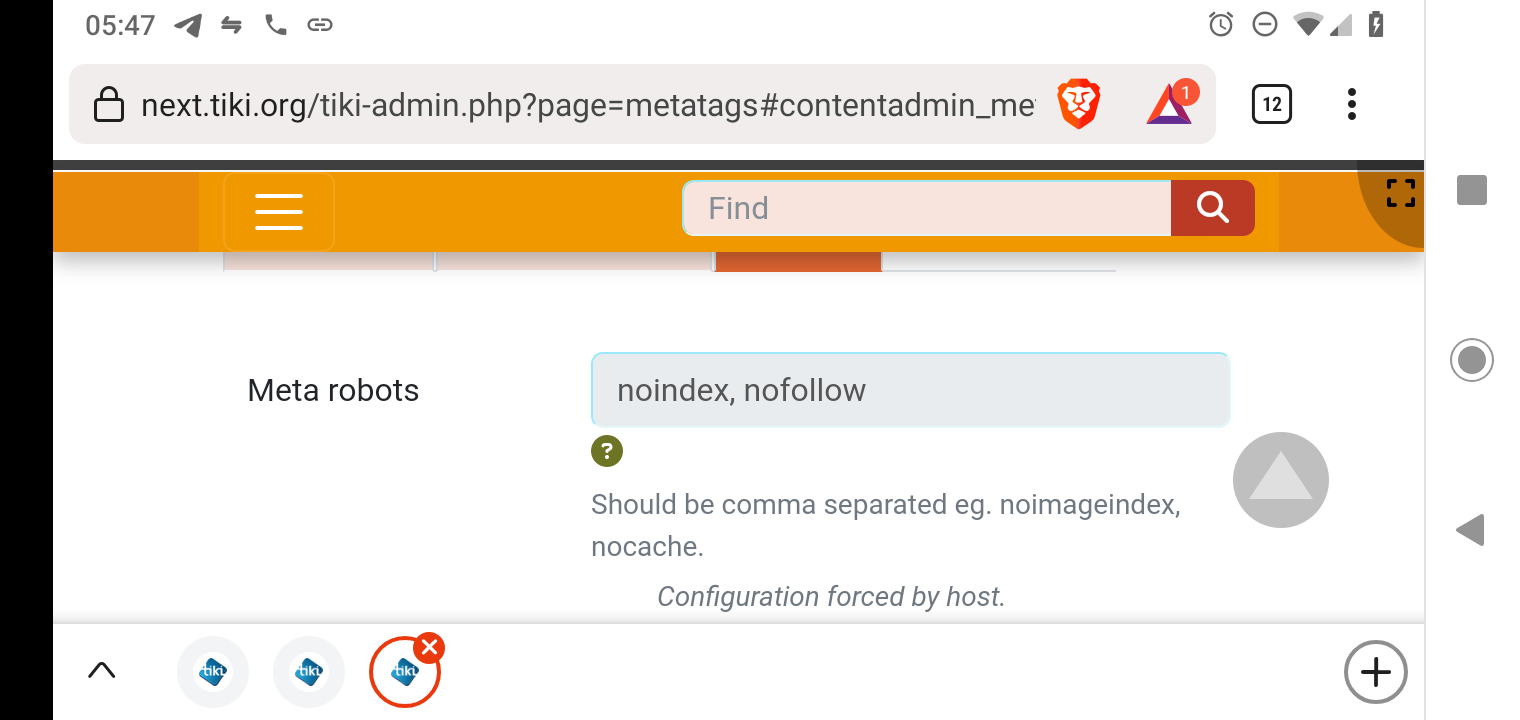
Task: Click into the Find search field
Action: pyautogui.click(x=927, y=208)
